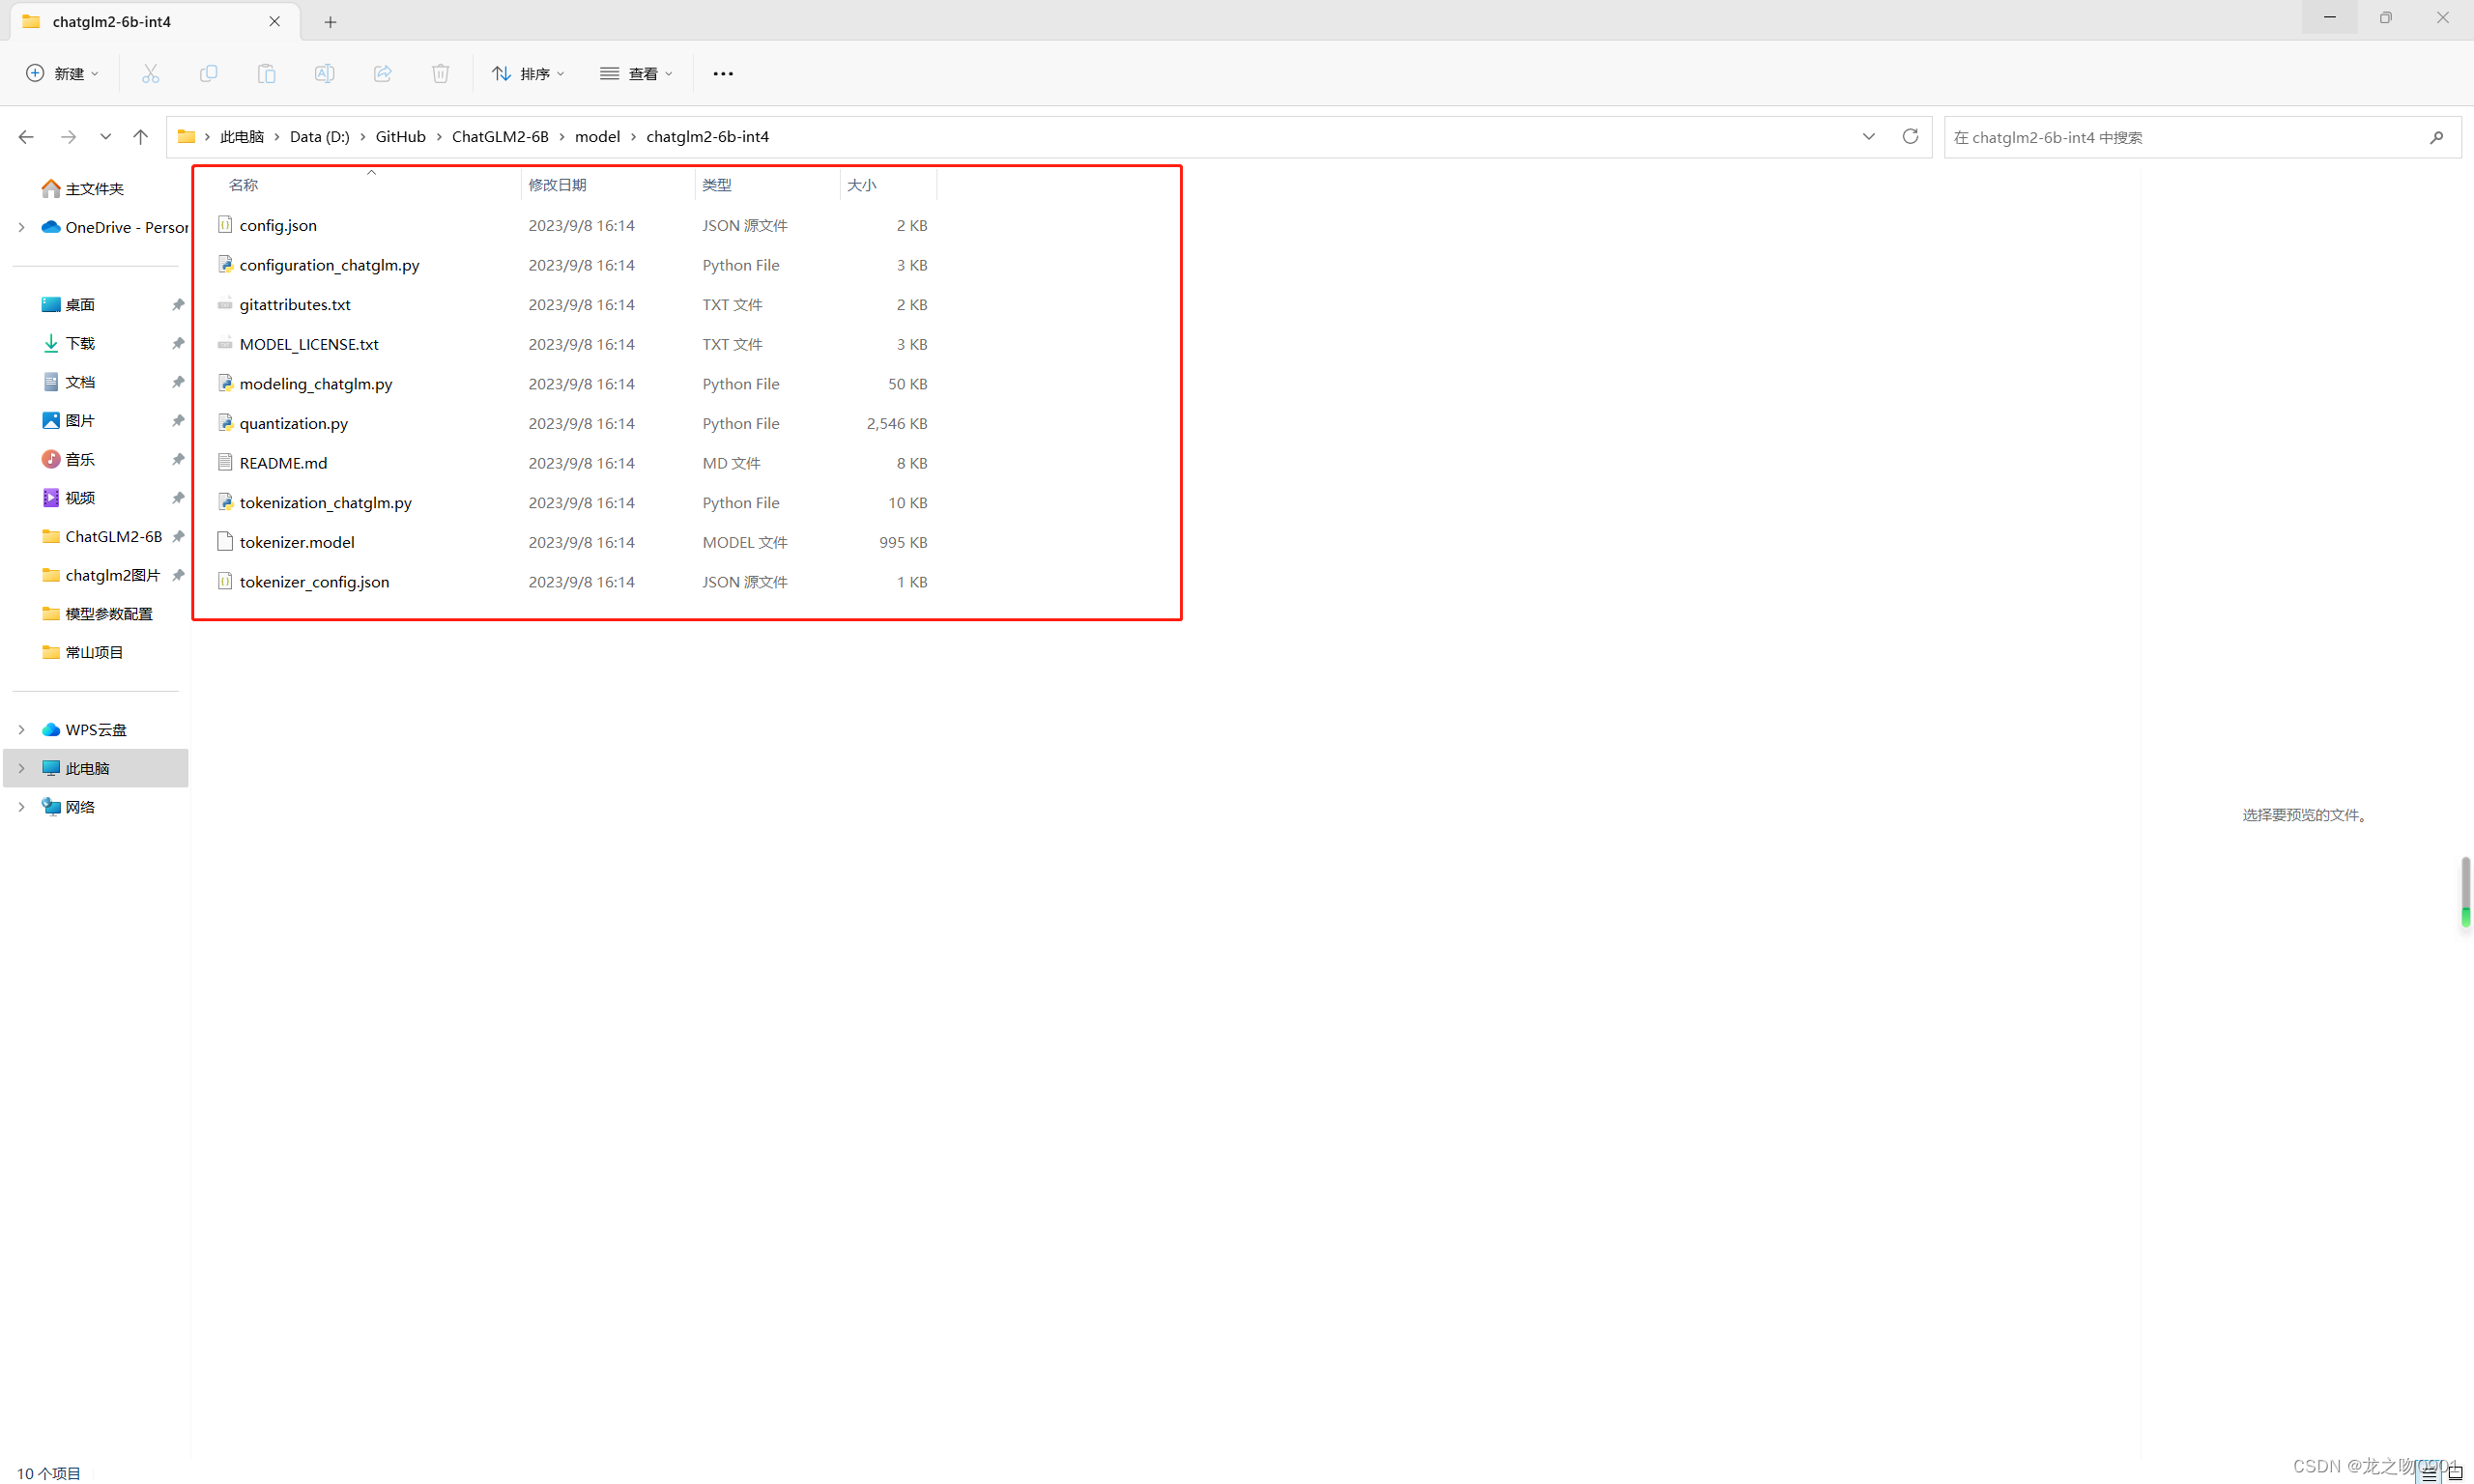The width and height of the screenshot is (2474, 1484).
Task: Click the Copy icon in toolbar
Action: point(208,73)
